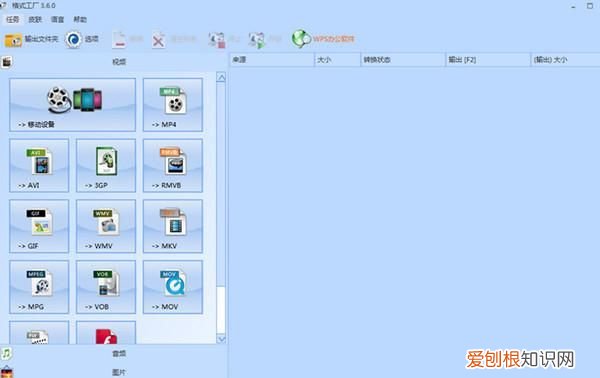Click the 大小 size column header

coord(337,60)
